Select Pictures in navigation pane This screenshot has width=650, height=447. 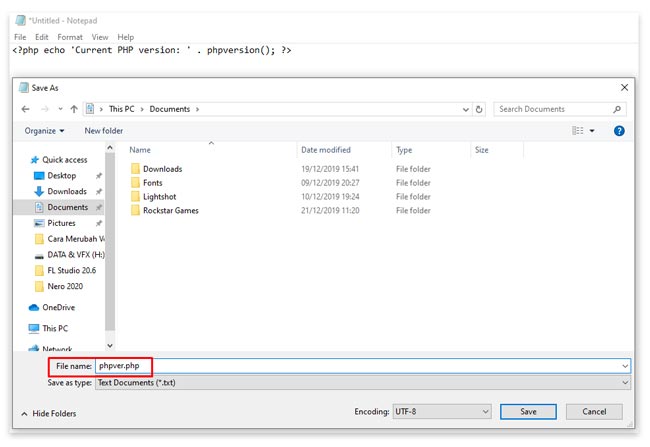61,223
